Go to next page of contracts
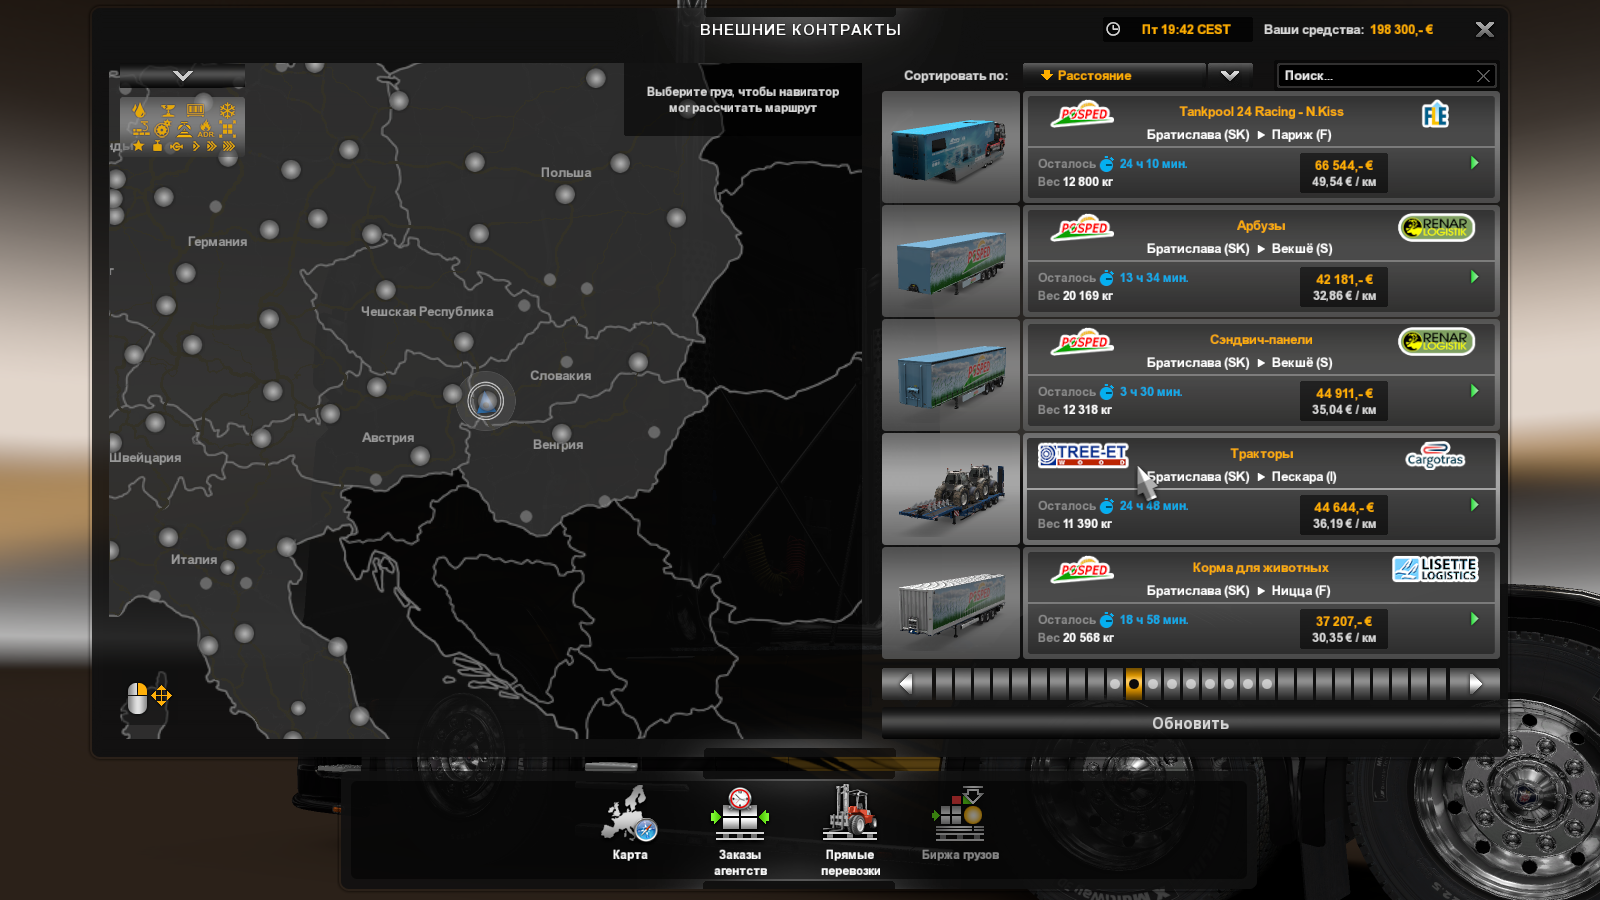 pos(1476,684)
